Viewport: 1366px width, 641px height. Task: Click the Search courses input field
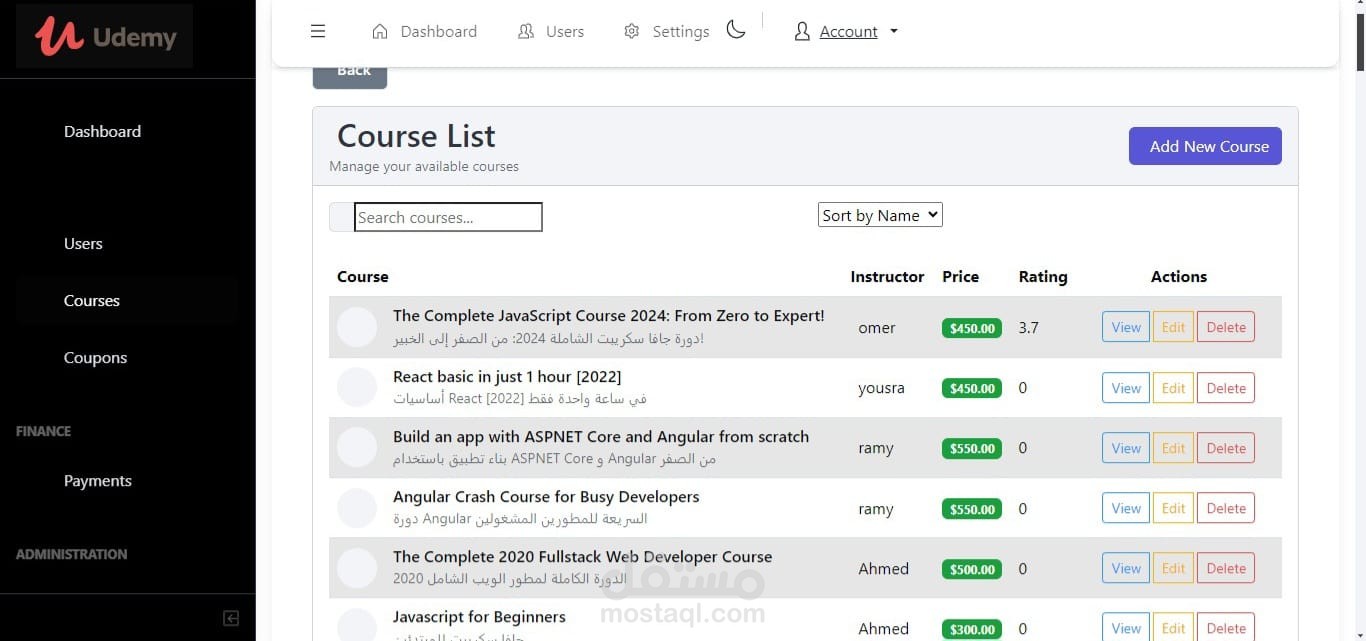click(448, 217)
